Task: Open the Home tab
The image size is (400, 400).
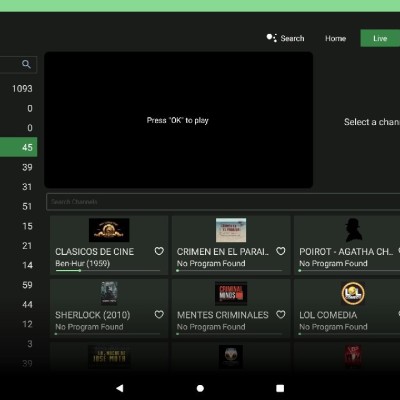Action: [x=335, y=38]
